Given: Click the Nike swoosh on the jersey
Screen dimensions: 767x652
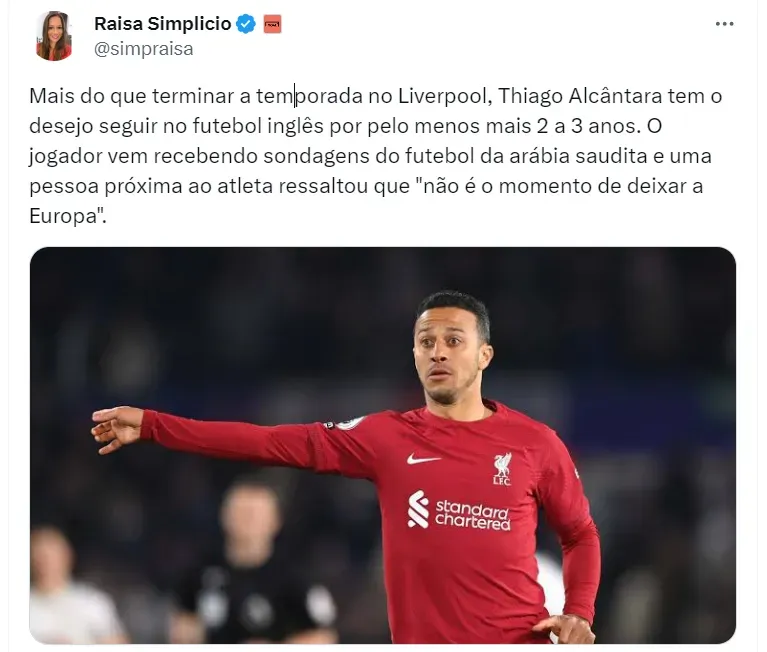Looking at the screenshot, I should click(423, 459).
